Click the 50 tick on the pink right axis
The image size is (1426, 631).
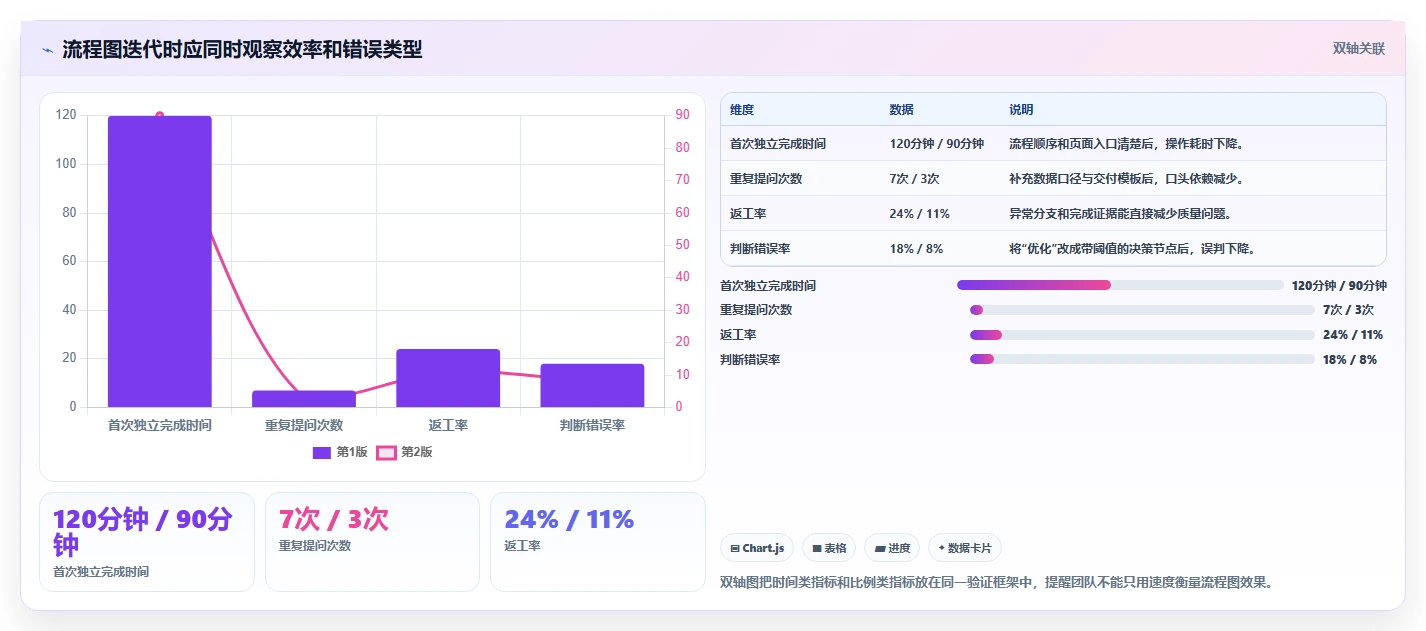[x=682, y=245]
